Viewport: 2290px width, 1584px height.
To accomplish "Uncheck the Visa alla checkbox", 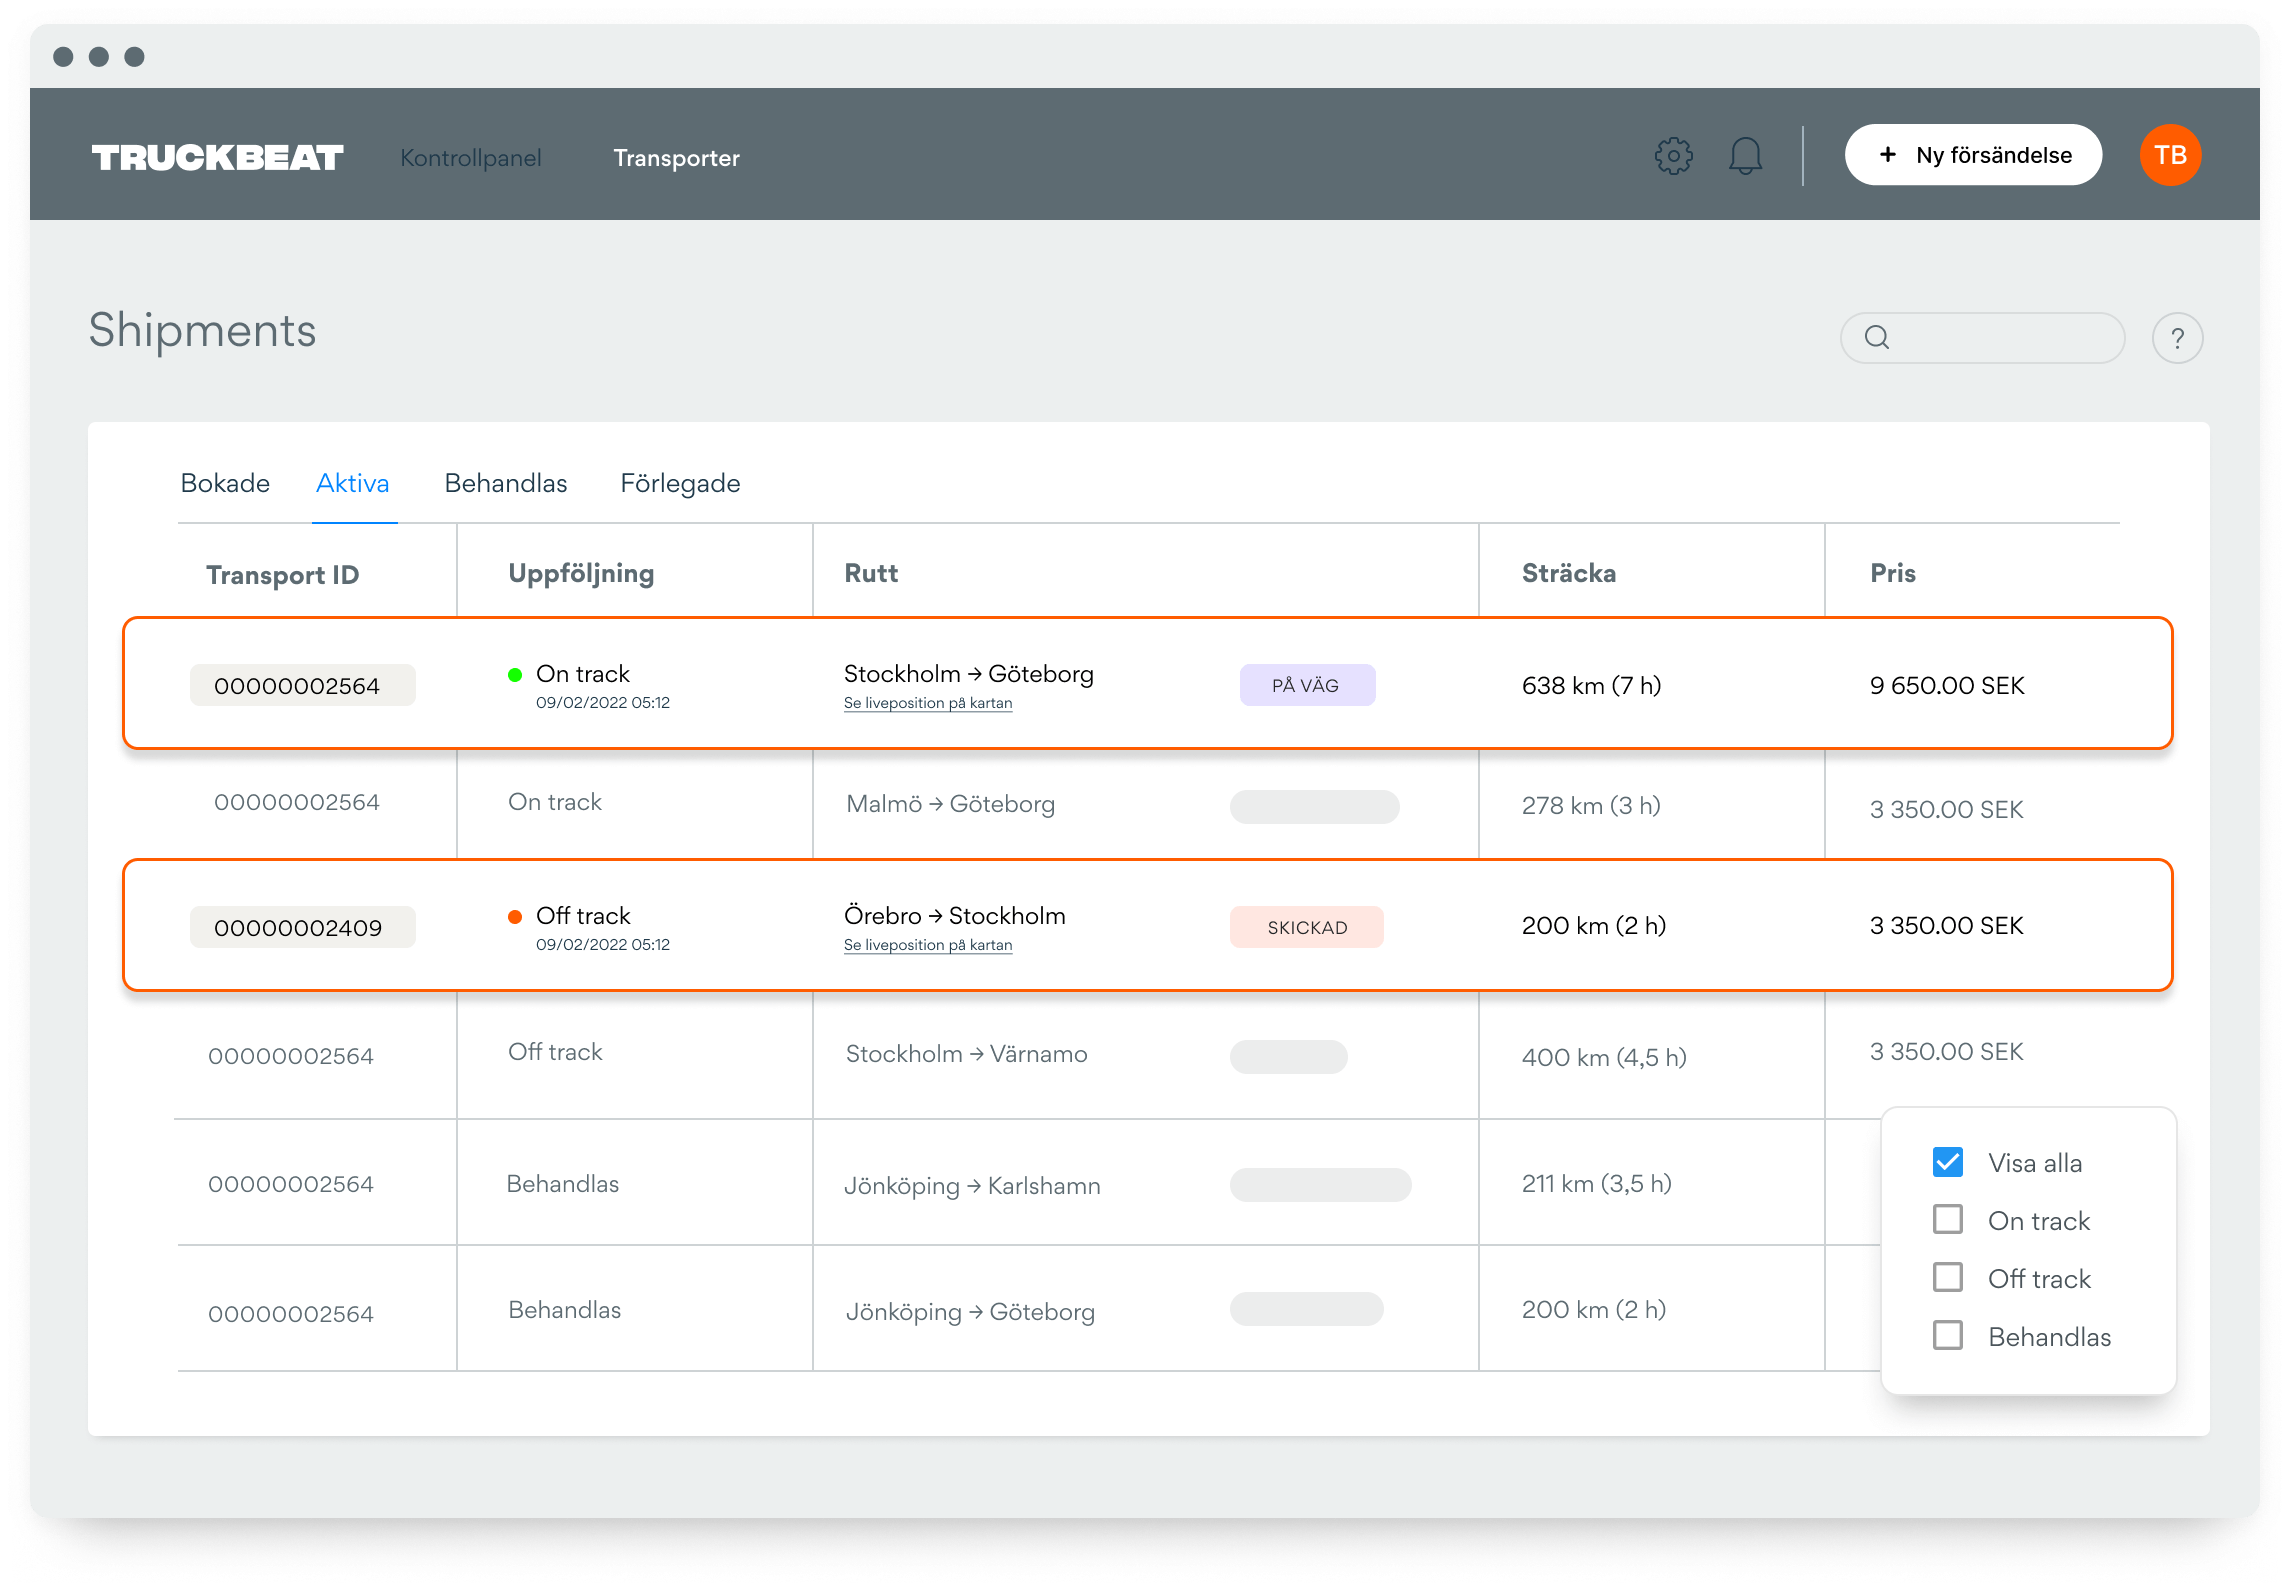I will coord(1948,1162).
